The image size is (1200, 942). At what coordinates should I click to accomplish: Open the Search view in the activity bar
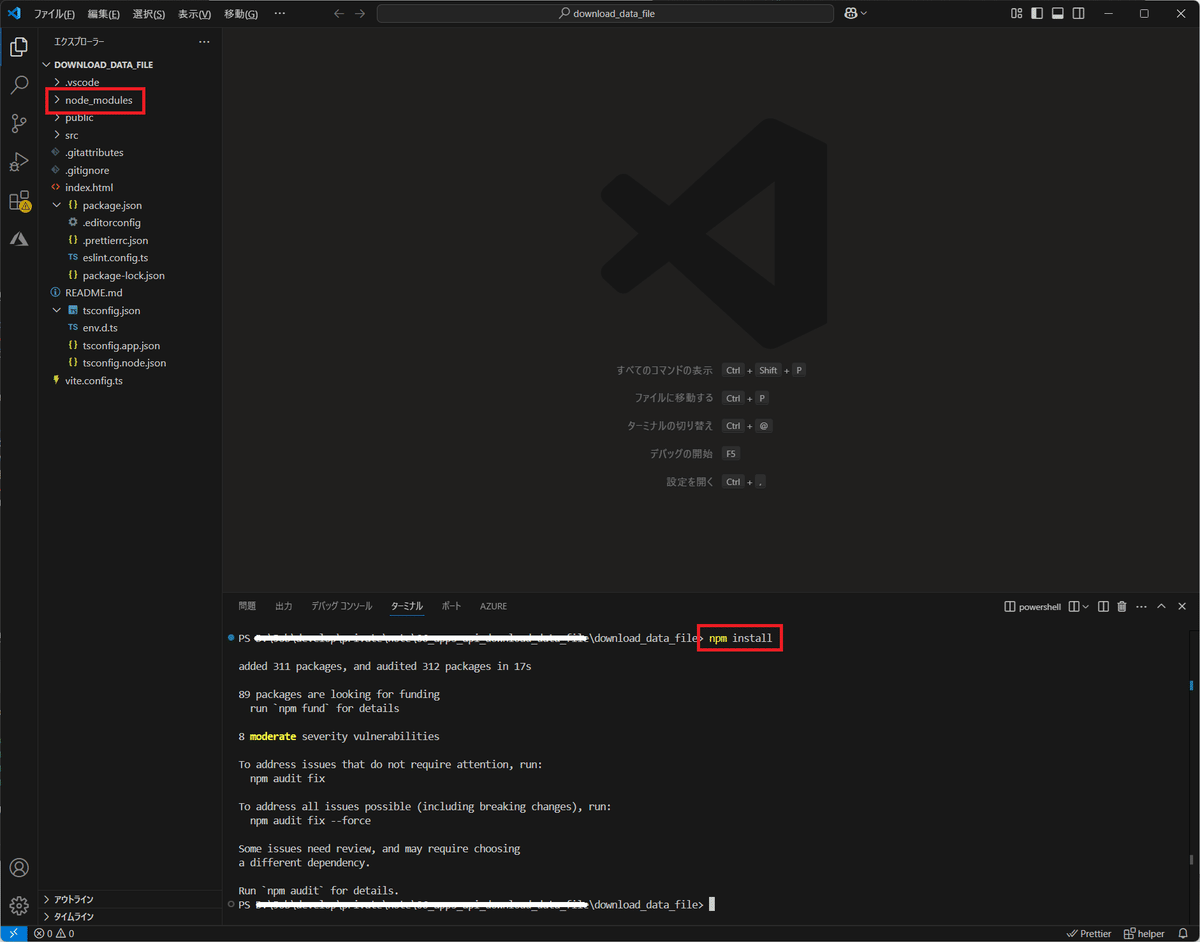pyautogui.click(x=18, y=85)
